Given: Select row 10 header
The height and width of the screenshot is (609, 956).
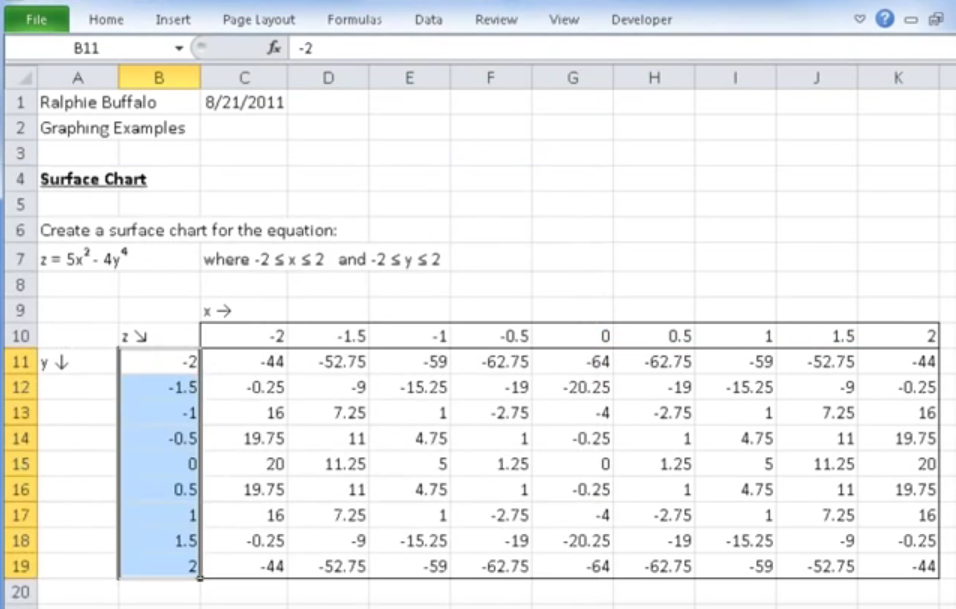Looking at the screenshot, I should [21, 337].
